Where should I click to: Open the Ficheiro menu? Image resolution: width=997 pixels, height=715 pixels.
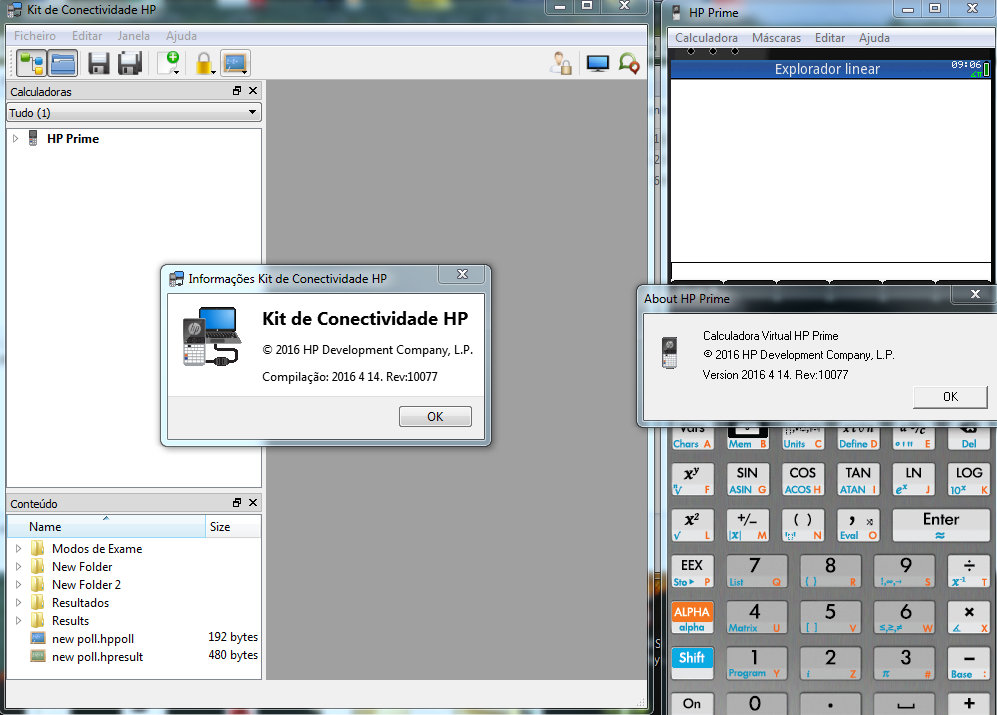35,36
